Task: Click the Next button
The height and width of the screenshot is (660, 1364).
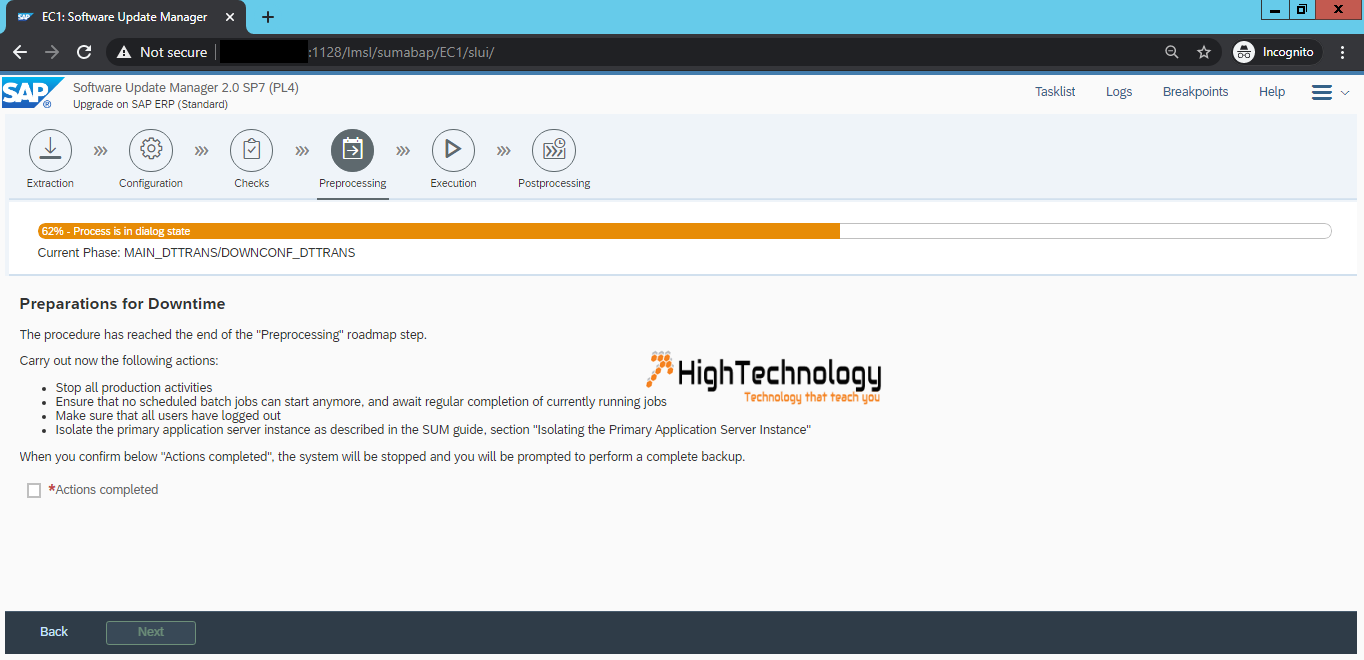Action: 151,632
